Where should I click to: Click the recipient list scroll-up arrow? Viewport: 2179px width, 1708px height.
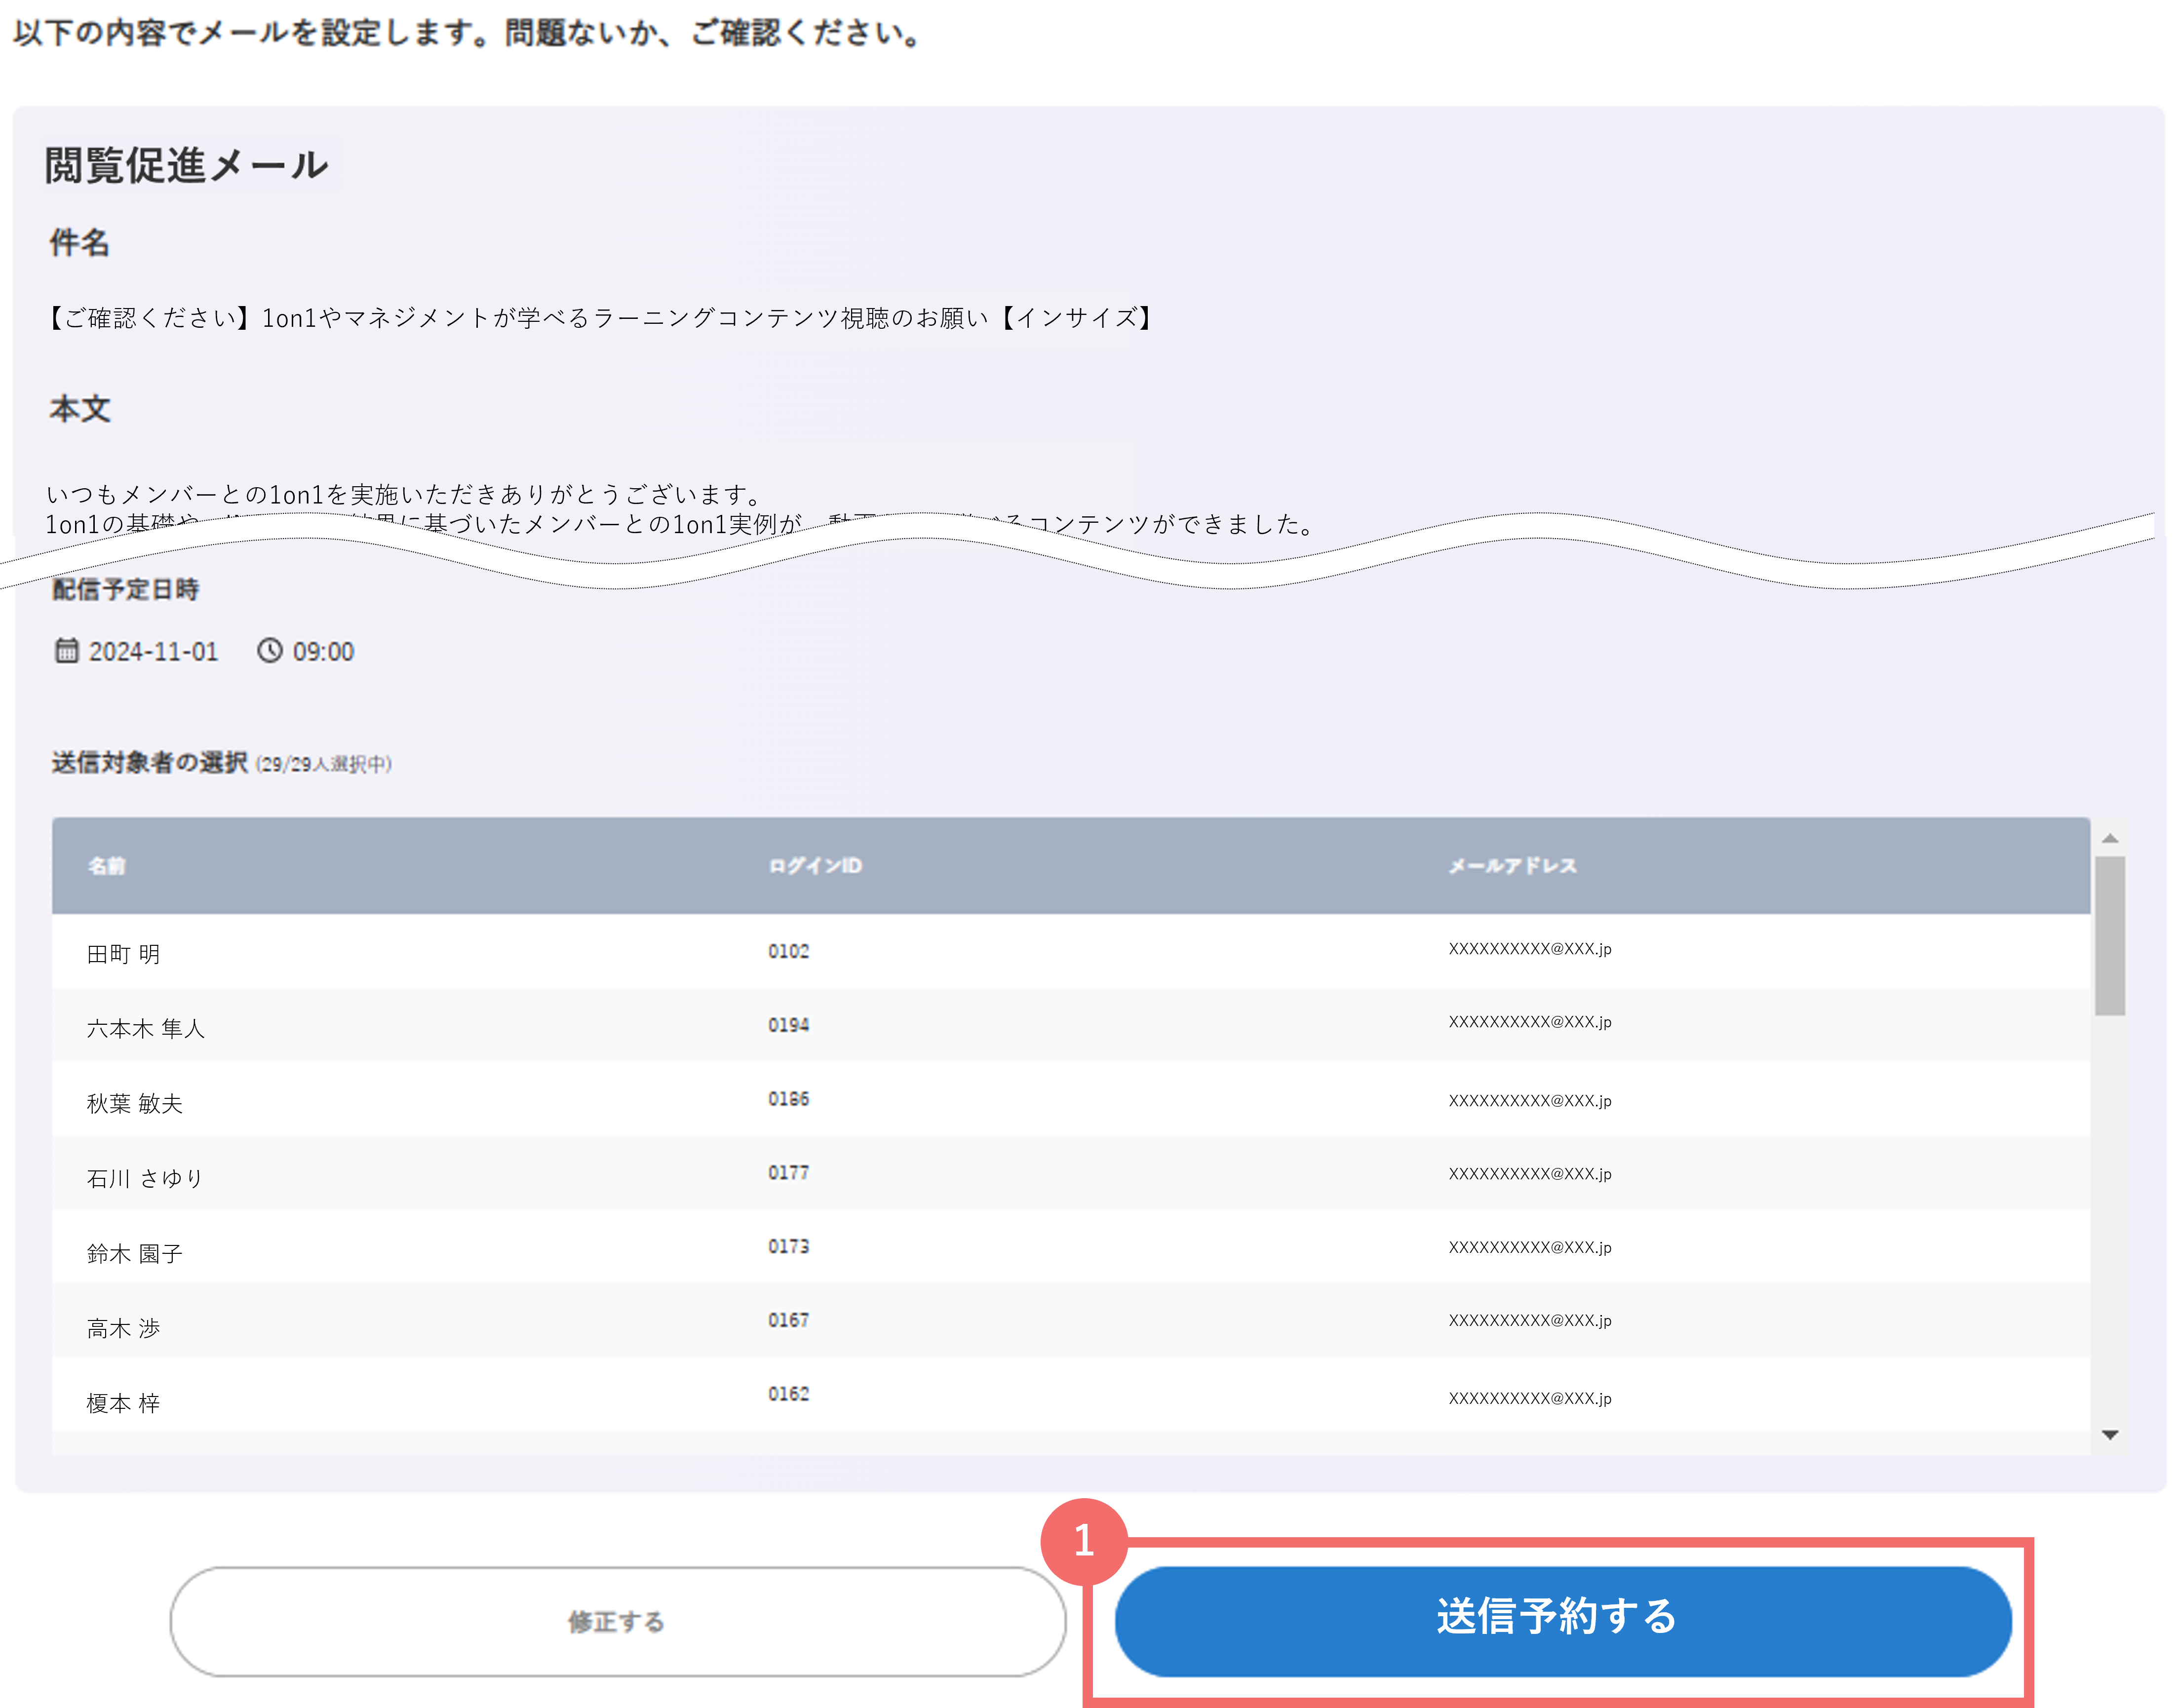2110,838
